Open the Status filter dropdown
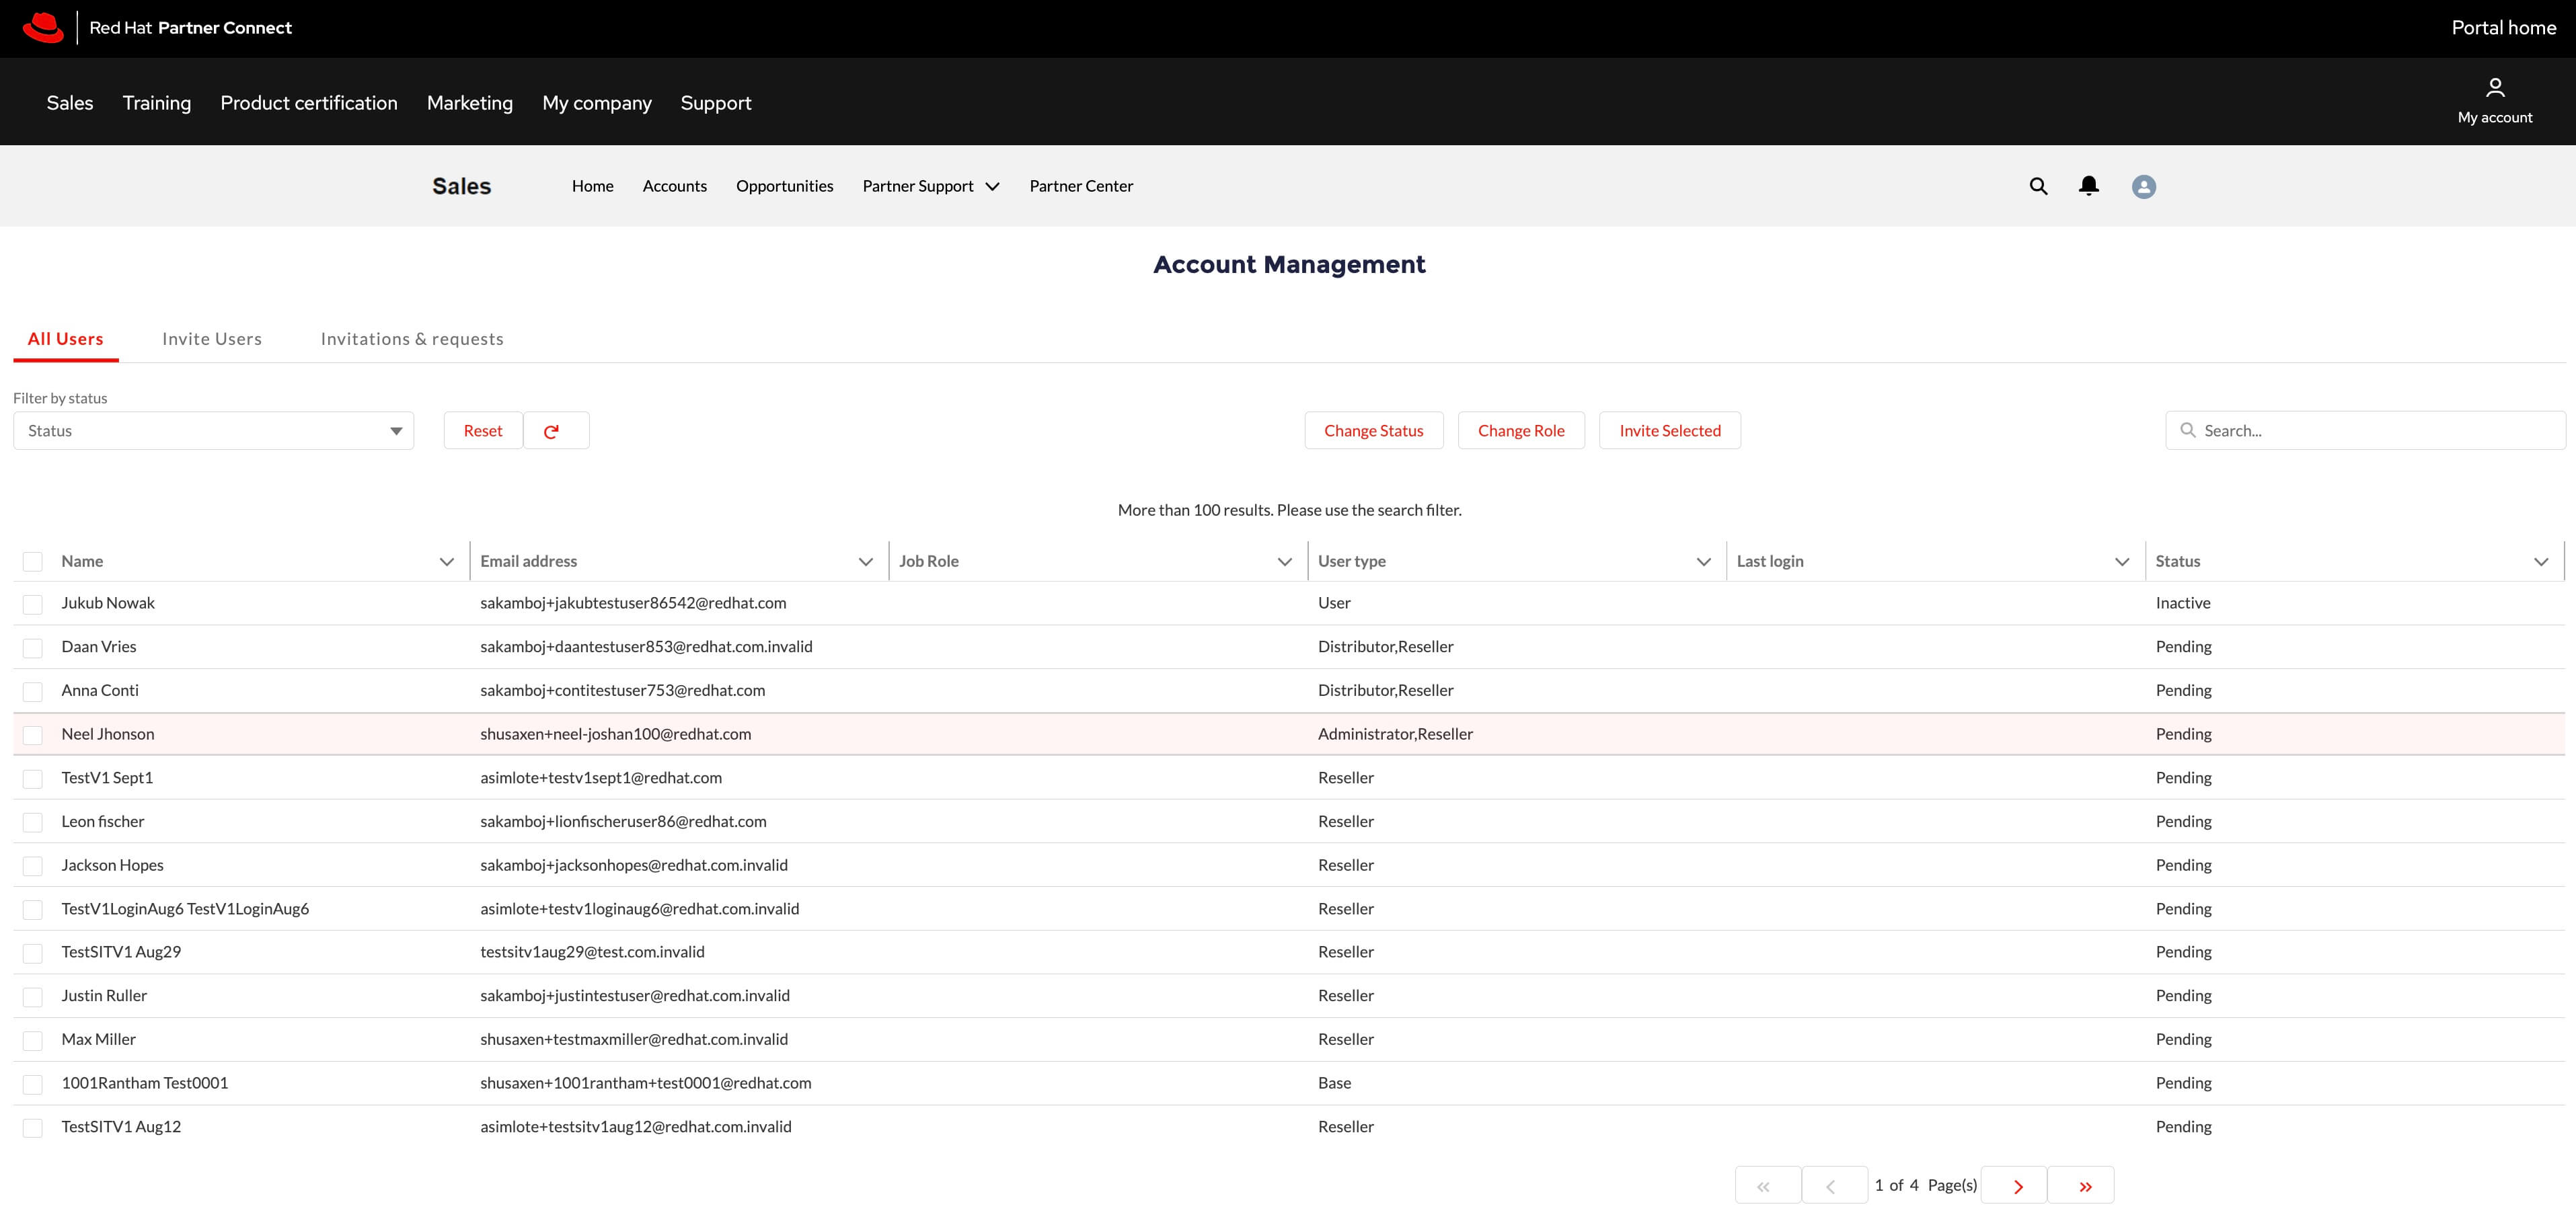This screenshot has height=1217, width=2576. pyautogui.click(x=213, y=431)
